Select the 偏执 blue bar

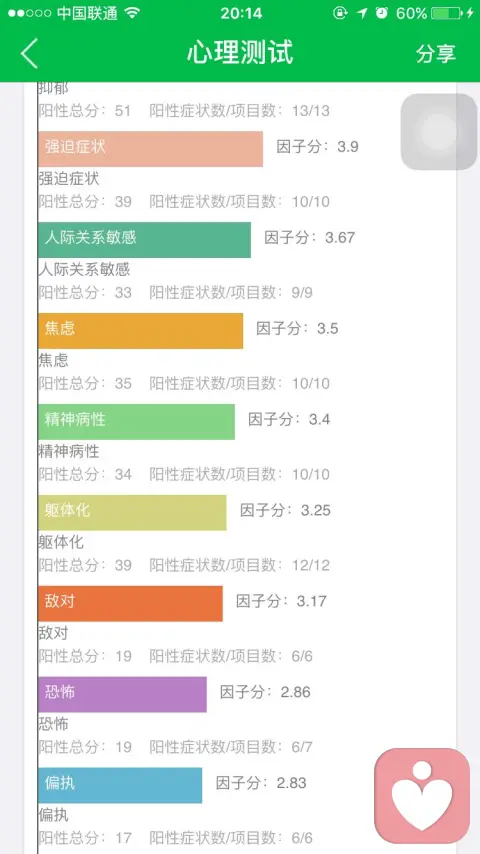pos(120,785)
